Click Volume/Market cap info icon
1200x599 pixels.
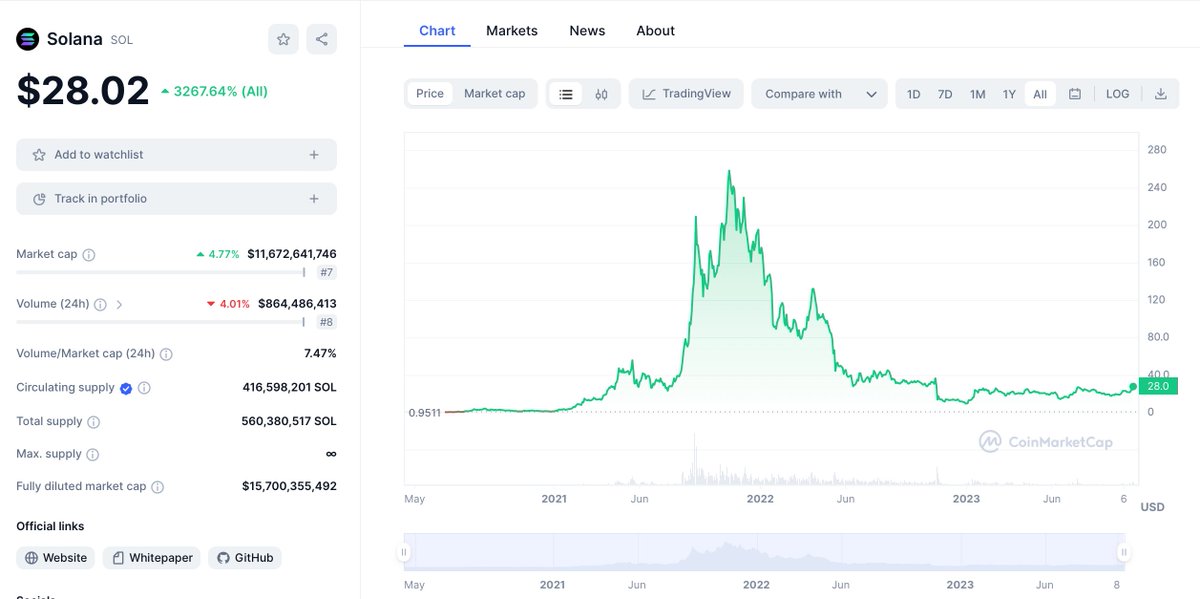[166, 354]
